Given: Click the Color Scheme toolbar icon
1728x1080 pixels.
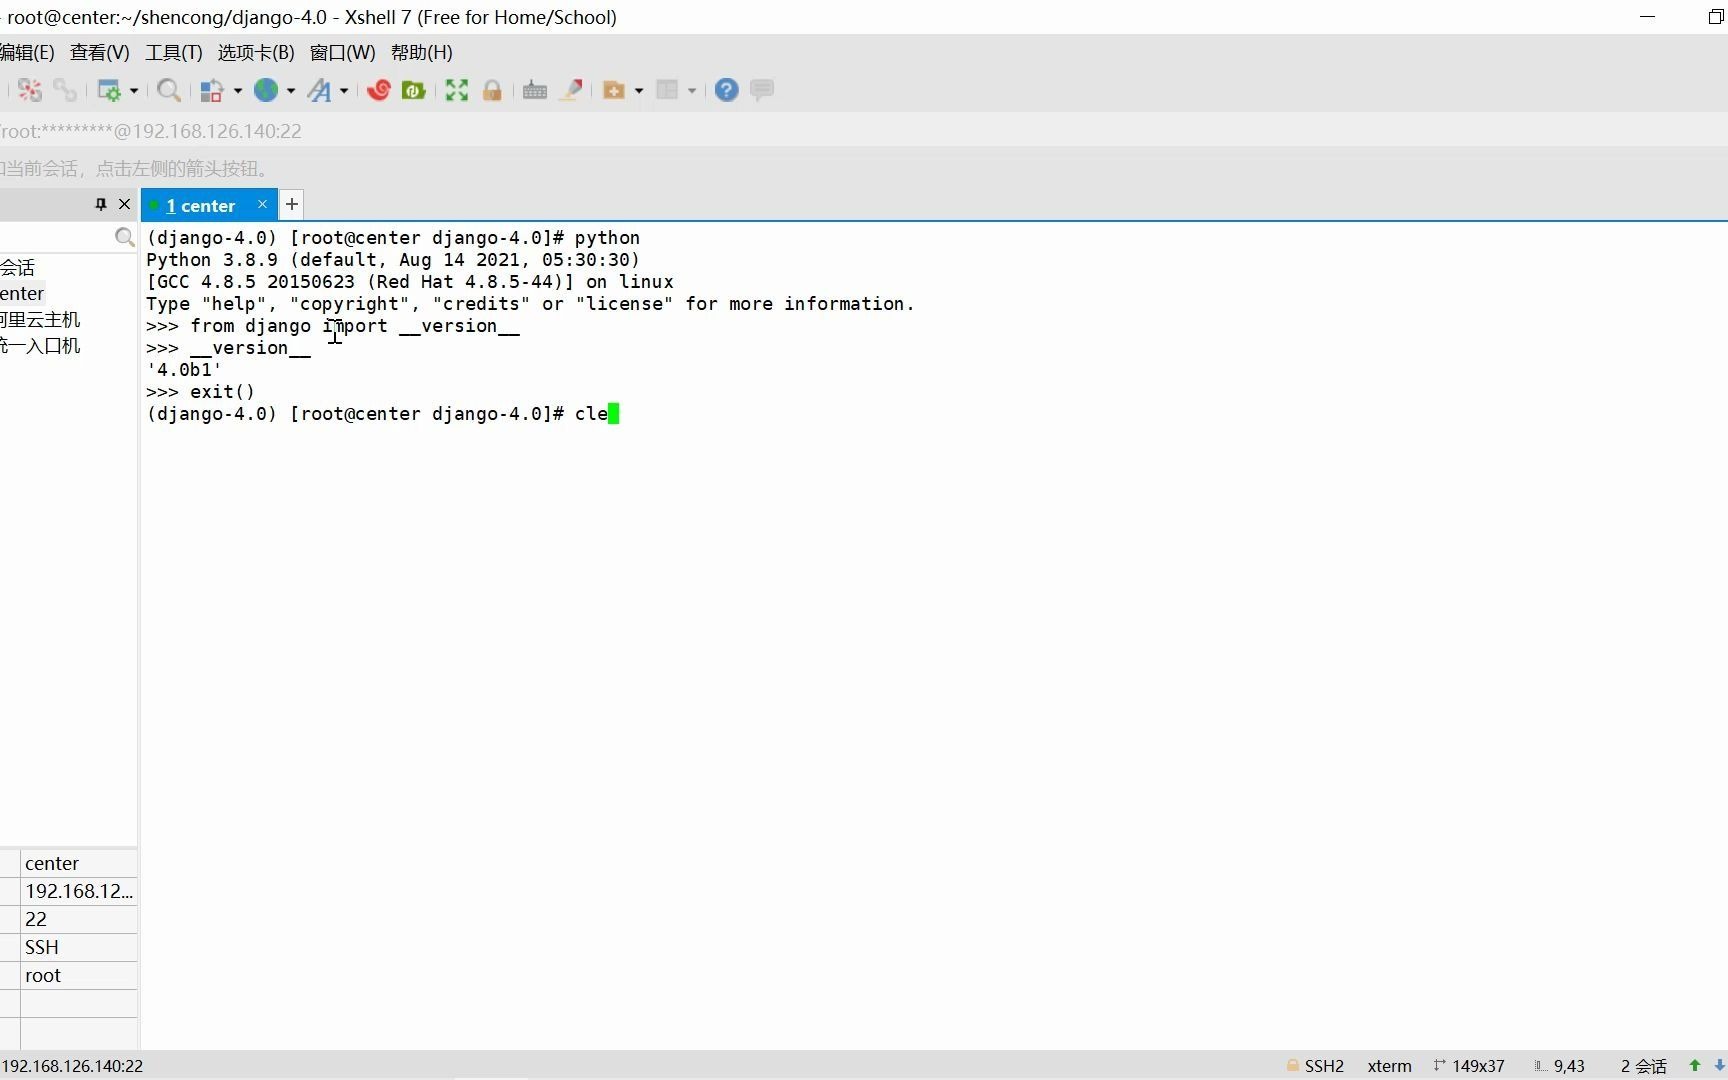Looking at the screenshot, I should point(211,91).
